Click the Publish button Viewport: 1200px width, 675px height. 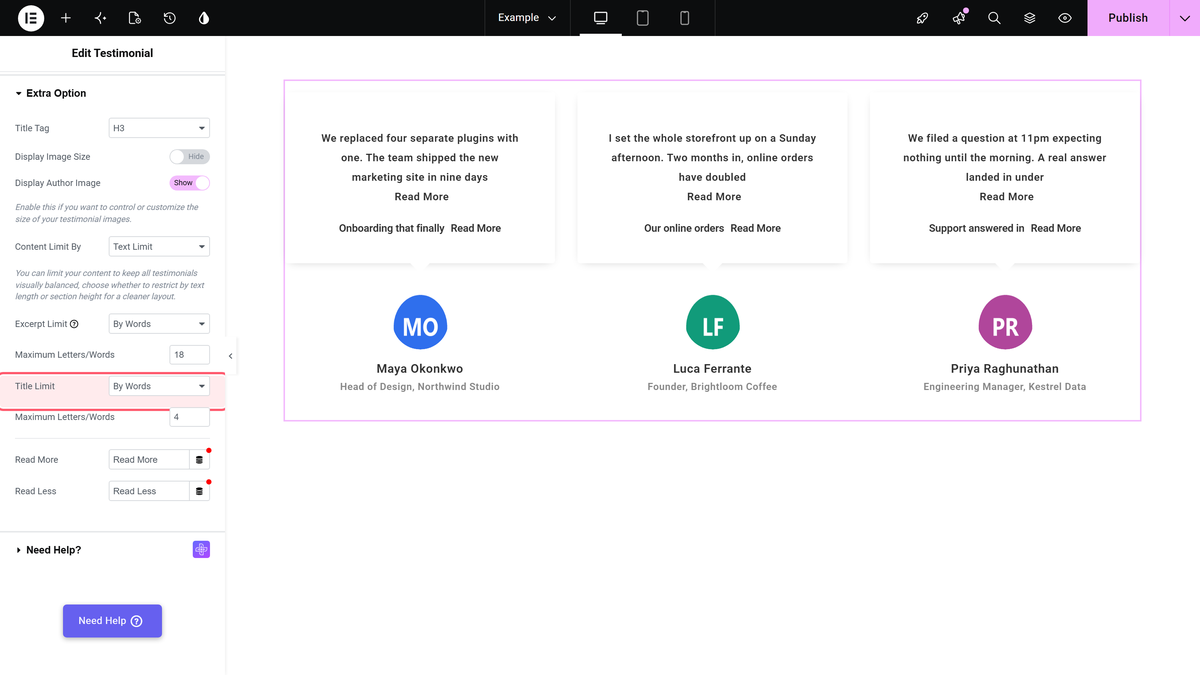tap(1128, 18)
